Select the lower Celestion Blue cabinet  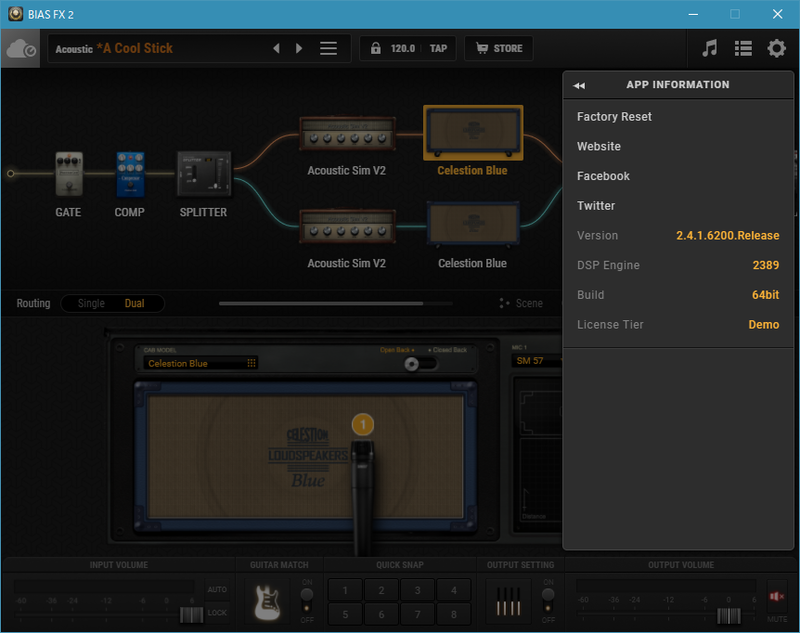coord(473,224)
